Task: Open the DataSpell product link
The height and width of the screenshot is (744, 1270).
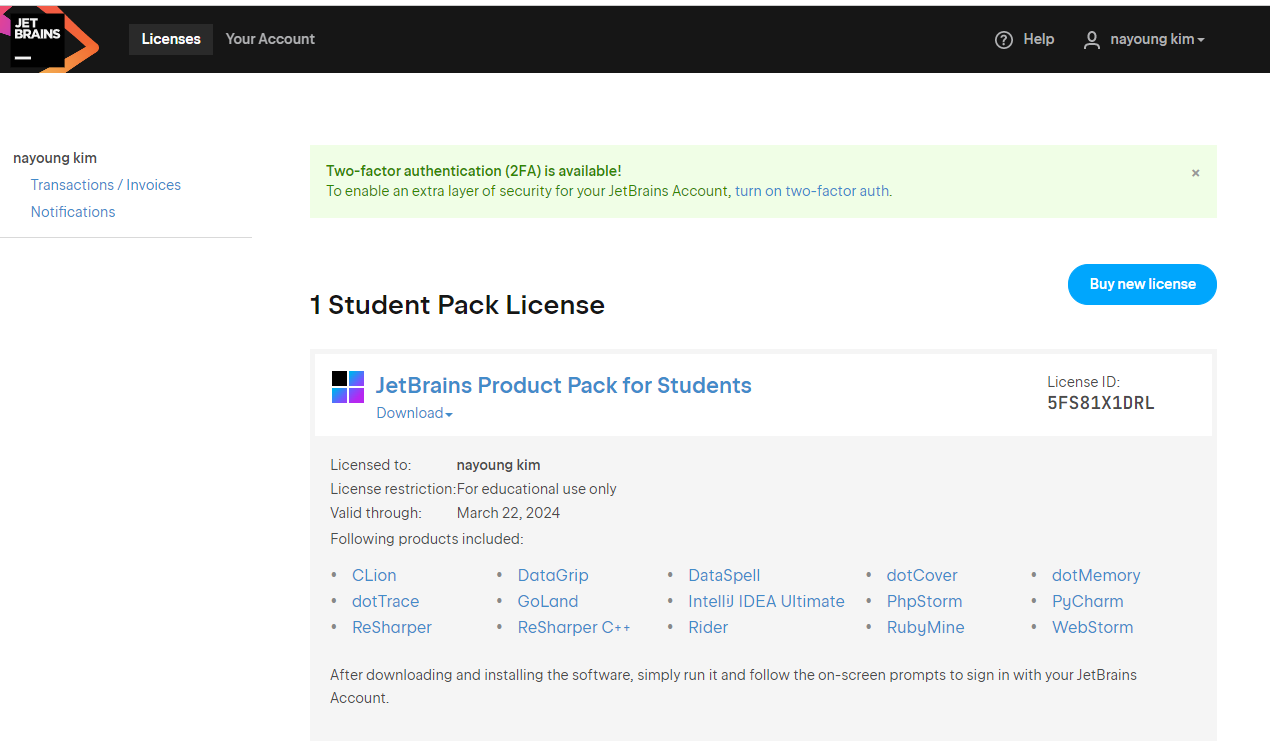Action: click(x=724, y=575)
